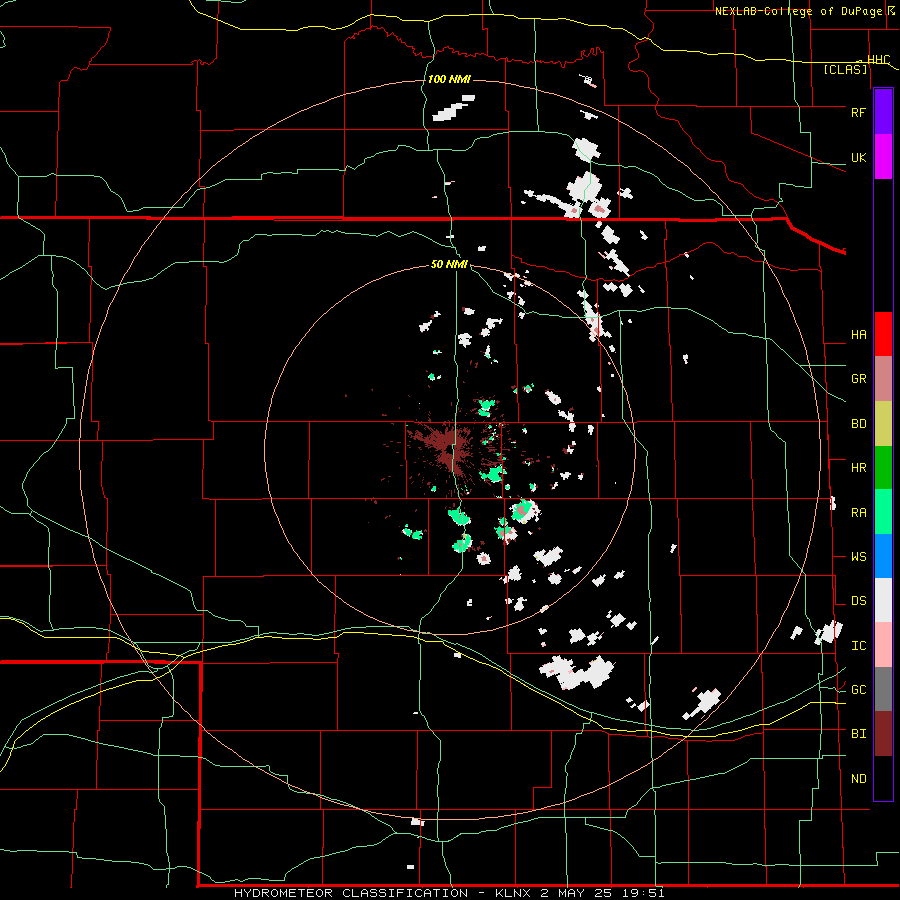
Task: Click the Hydrometeor Classification KLNX title text
Action: tap(449, 893)
